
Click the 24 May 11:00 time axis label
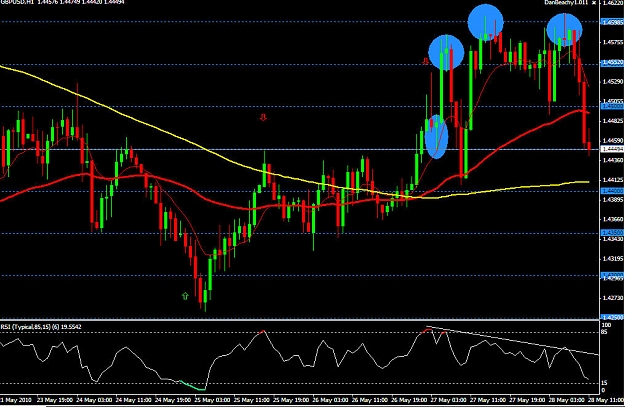pyautogui.click(x=134, y=400)
